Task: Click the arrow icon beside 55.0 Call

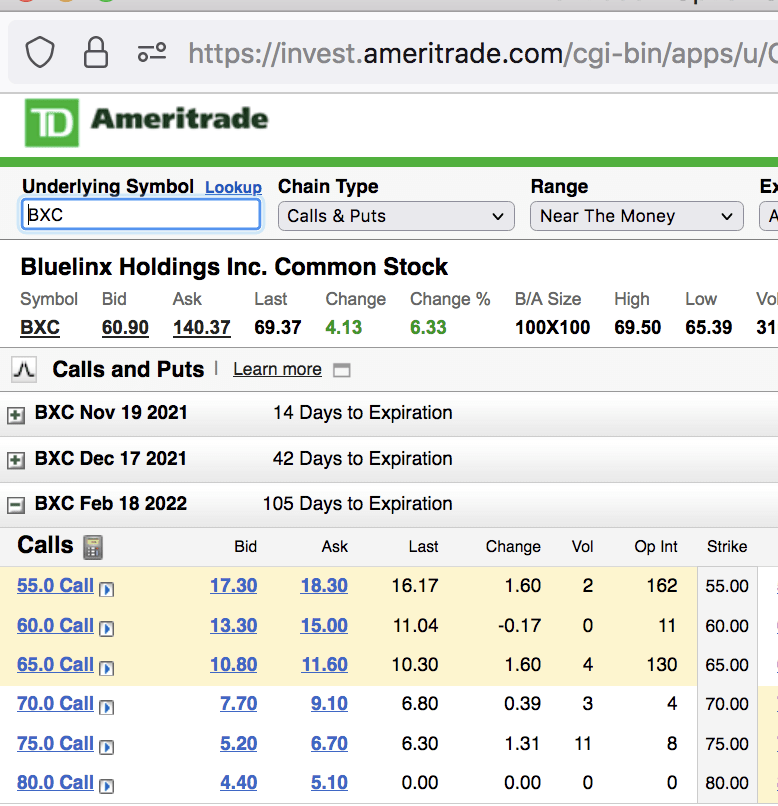Action: (x=107, y=589)
